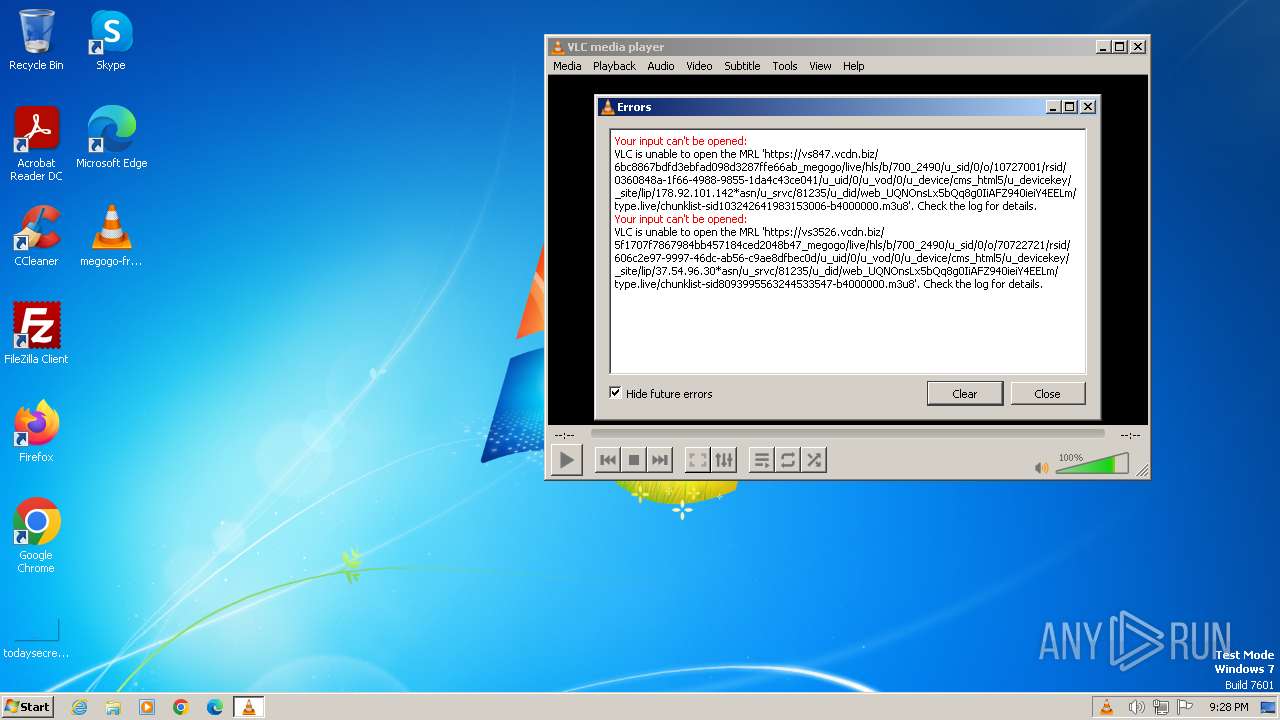1280x720 pixels.
Task: Maximize the Errors dialog
Action: pyautogui.click(x=1070, y=107)
